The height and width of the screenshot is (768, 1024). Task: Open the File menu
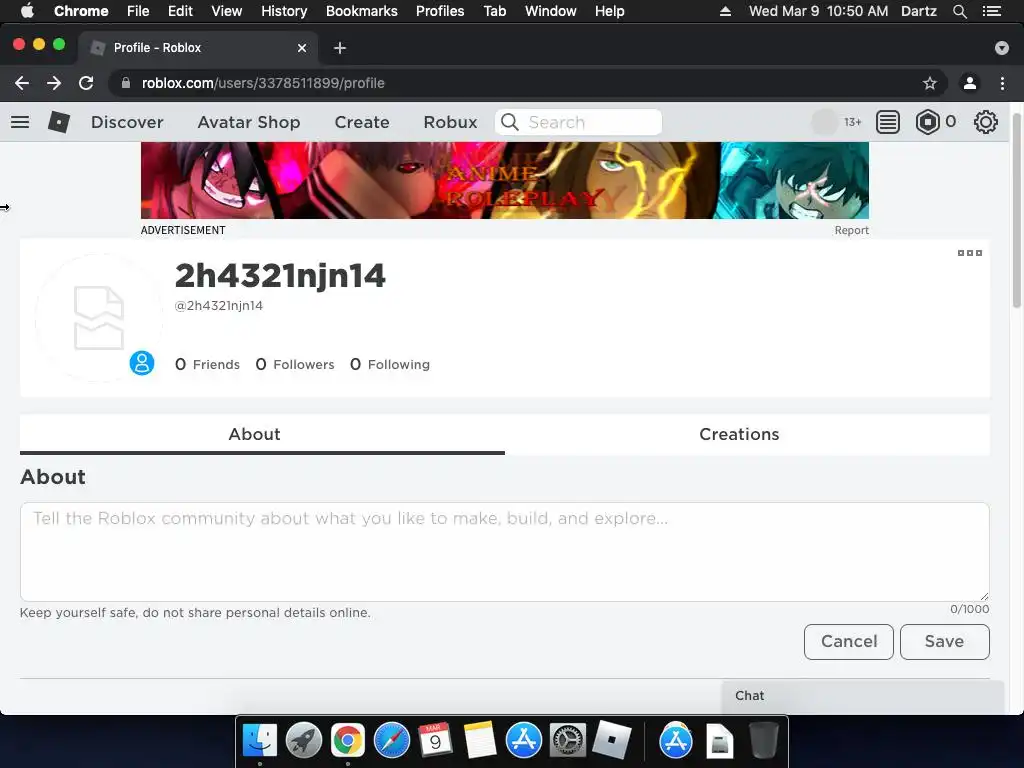coord(138,11)
